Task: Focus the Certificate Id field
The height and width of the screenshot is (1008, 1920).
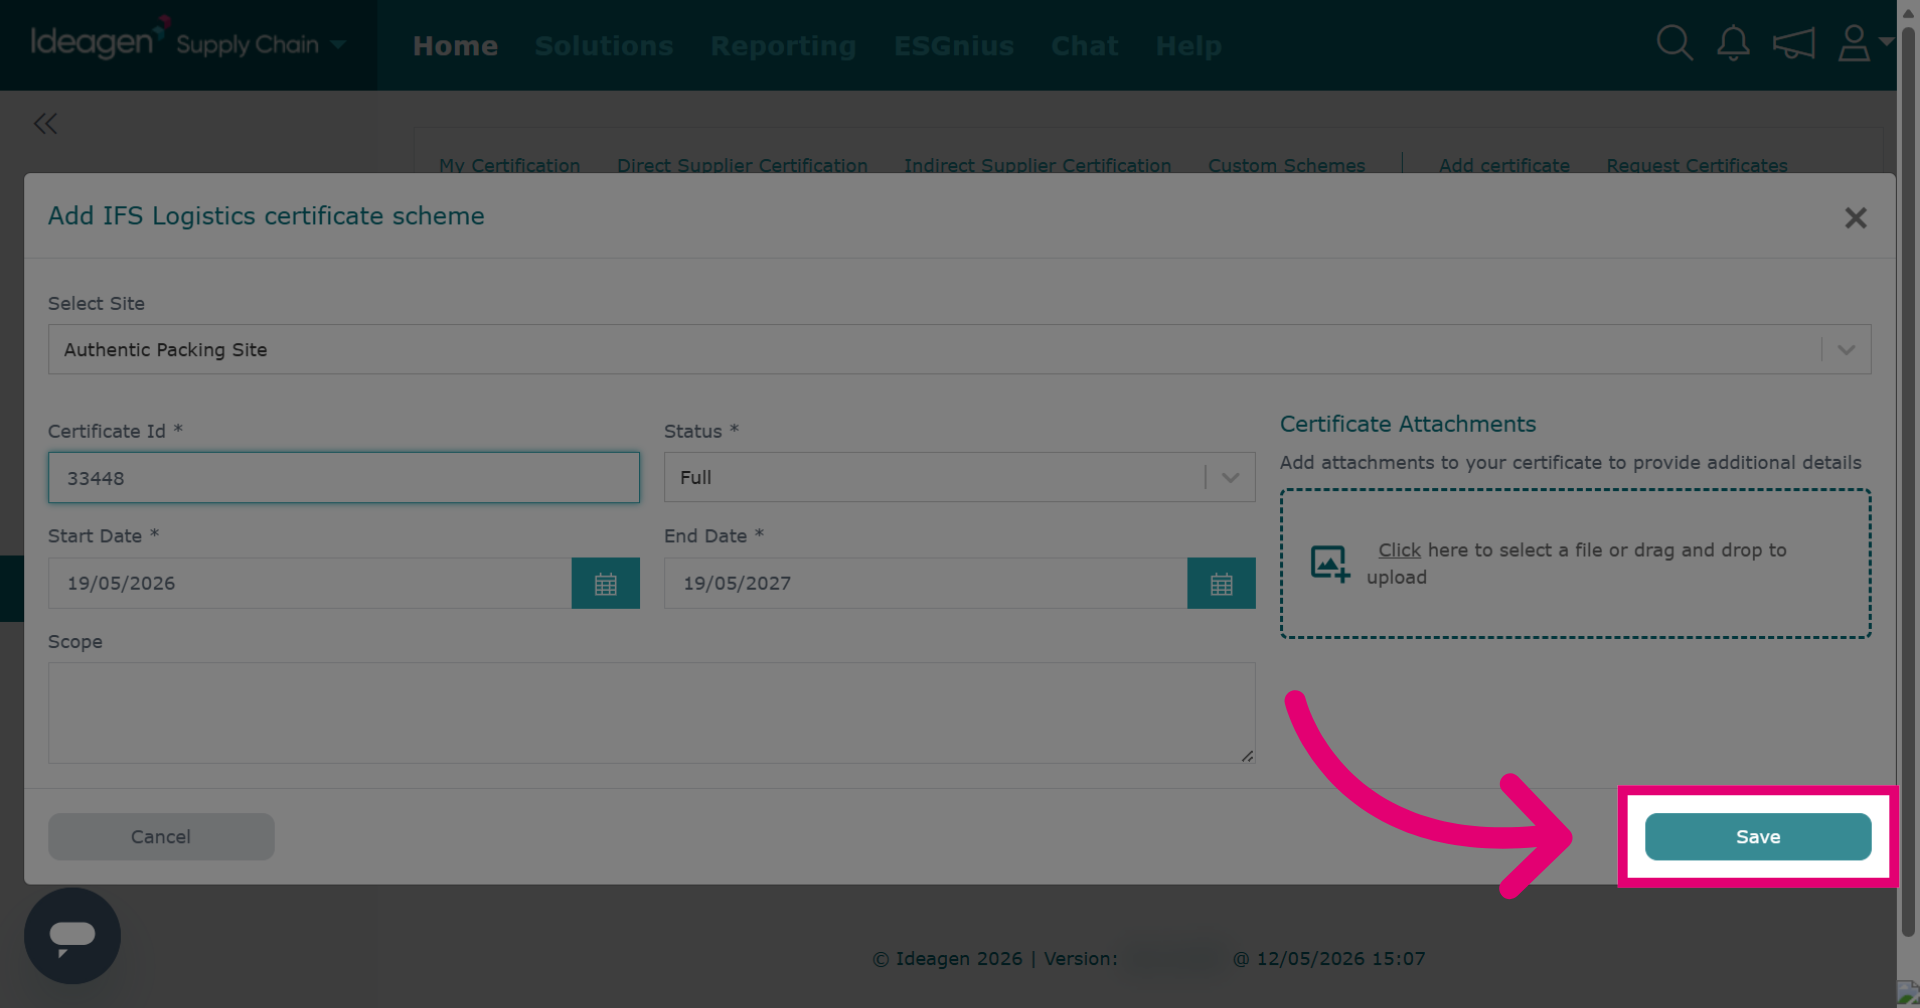Action: coord(344,478)
